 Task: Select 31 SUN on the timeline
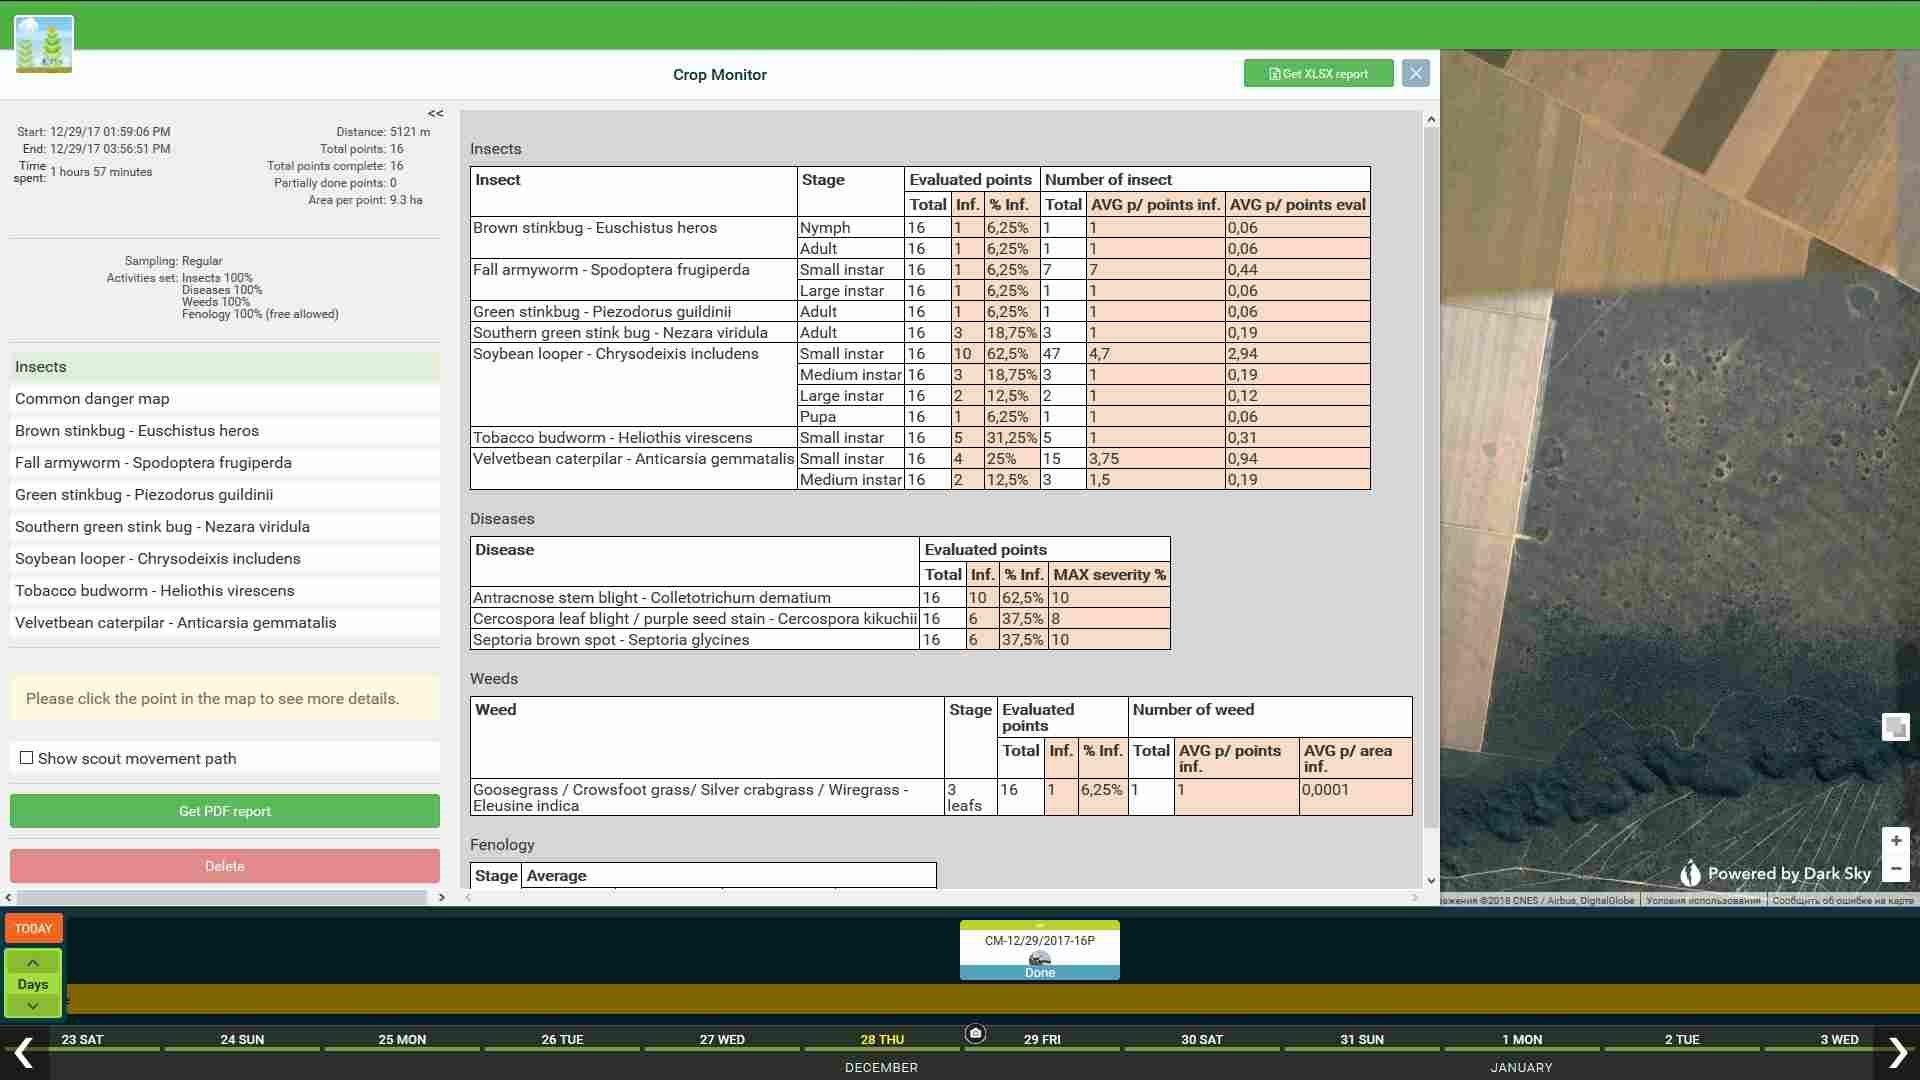coord(1362,1039)
